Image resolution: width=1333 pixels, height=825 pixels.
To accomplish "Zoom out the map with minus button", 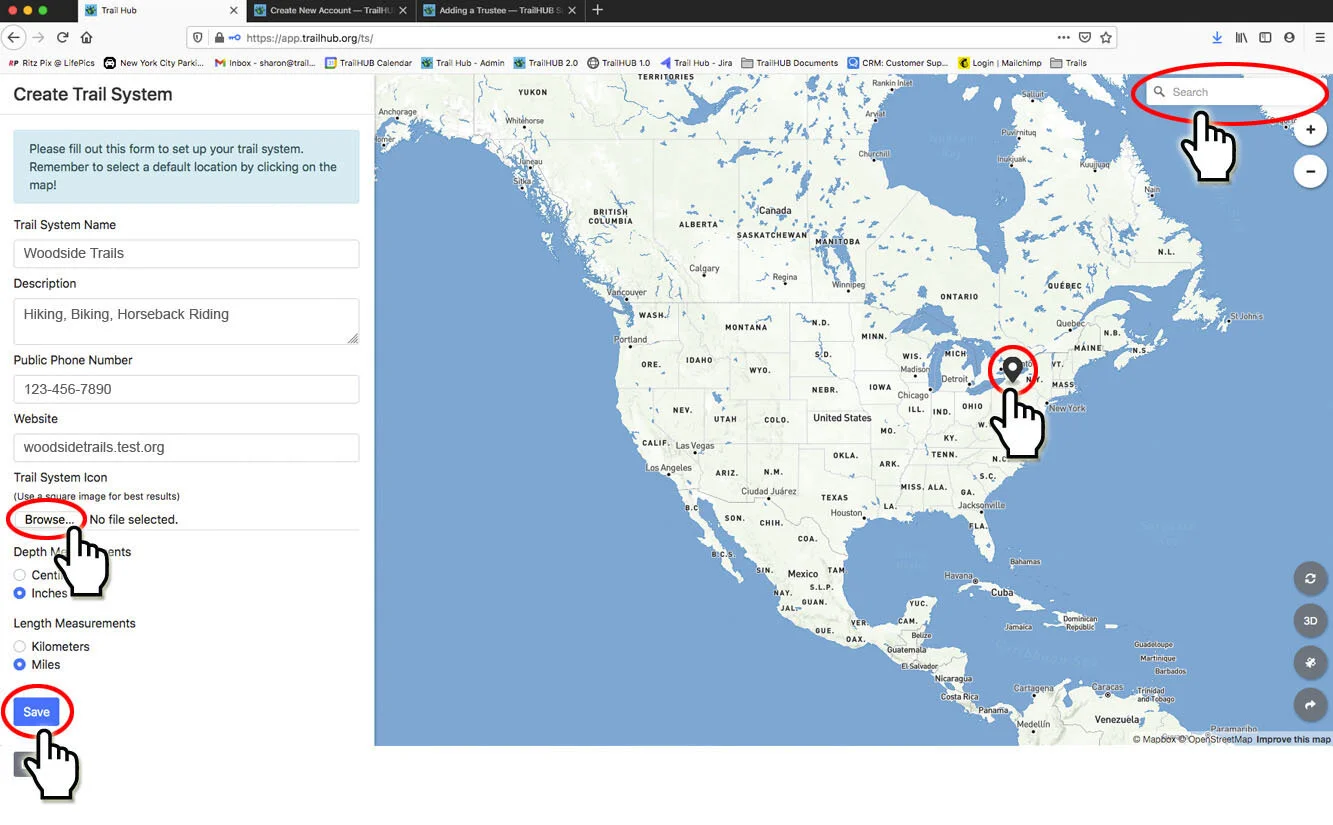I will tap(1310, 171).
